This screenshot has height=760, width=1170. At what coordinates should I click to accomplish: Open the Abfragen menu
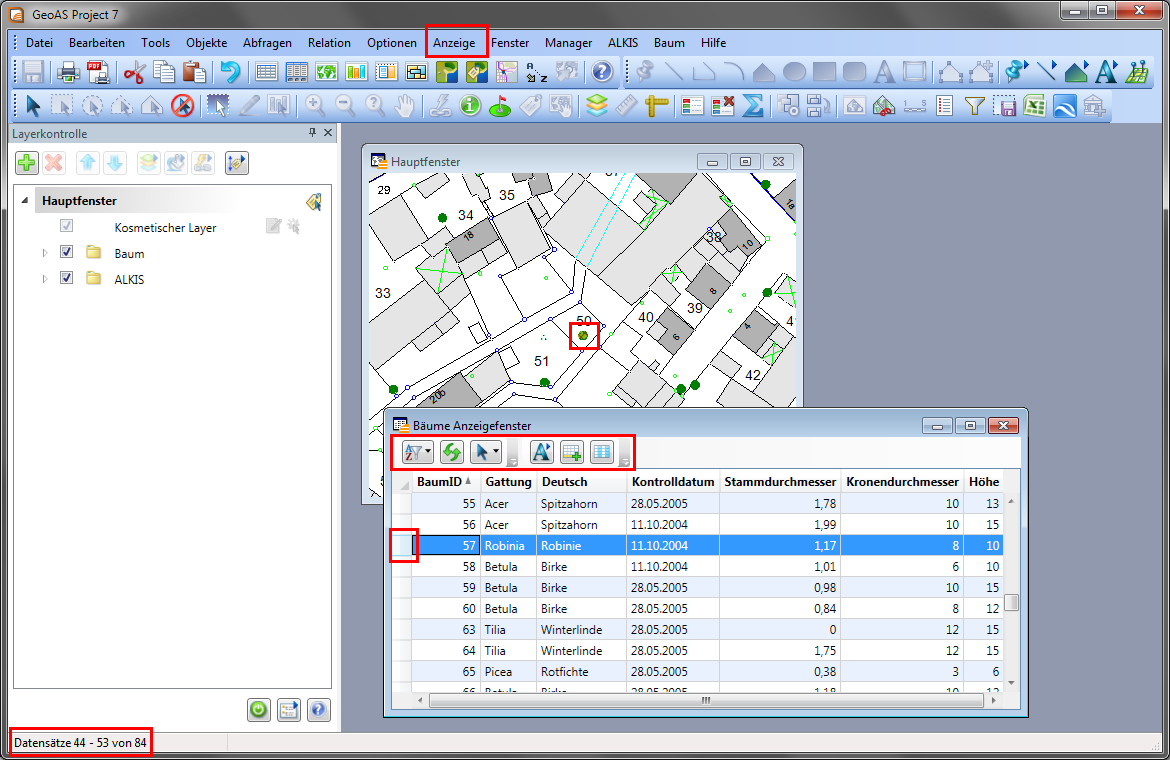pyautogui.click(x=267, y=43)
